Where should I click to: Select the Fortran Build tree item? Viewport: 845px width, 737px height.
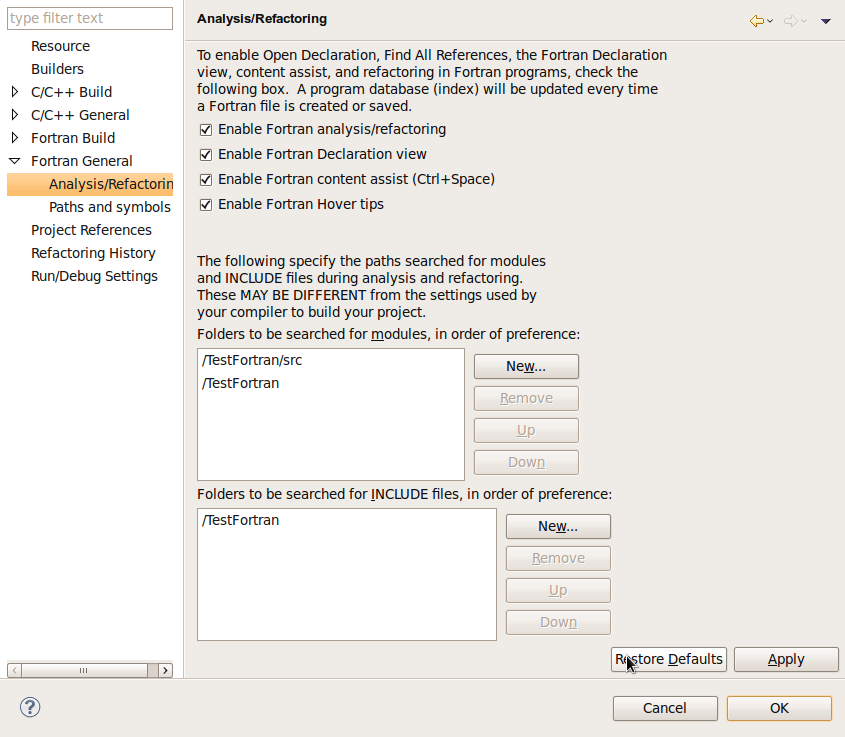pos(73,138)
